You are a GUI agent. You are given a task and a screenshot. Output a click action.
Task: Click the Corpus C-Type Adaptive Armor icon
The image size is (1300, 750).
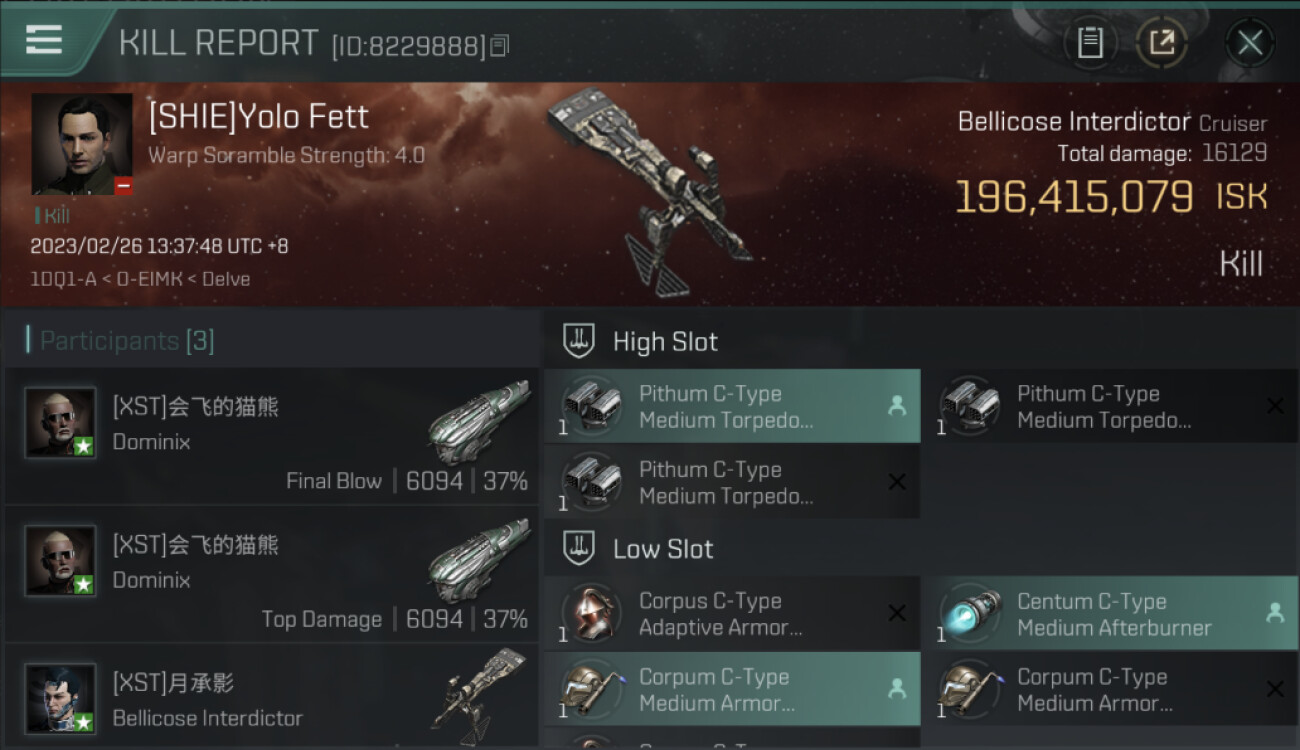(591, 613)
